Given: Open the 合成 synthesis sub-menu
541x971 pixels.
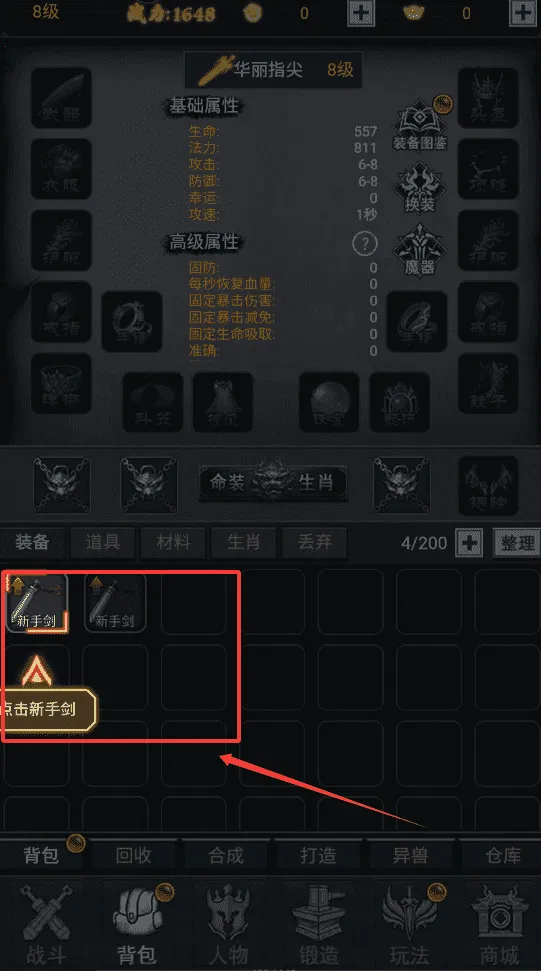Looking at the screenshot, I should click(226, 855).
